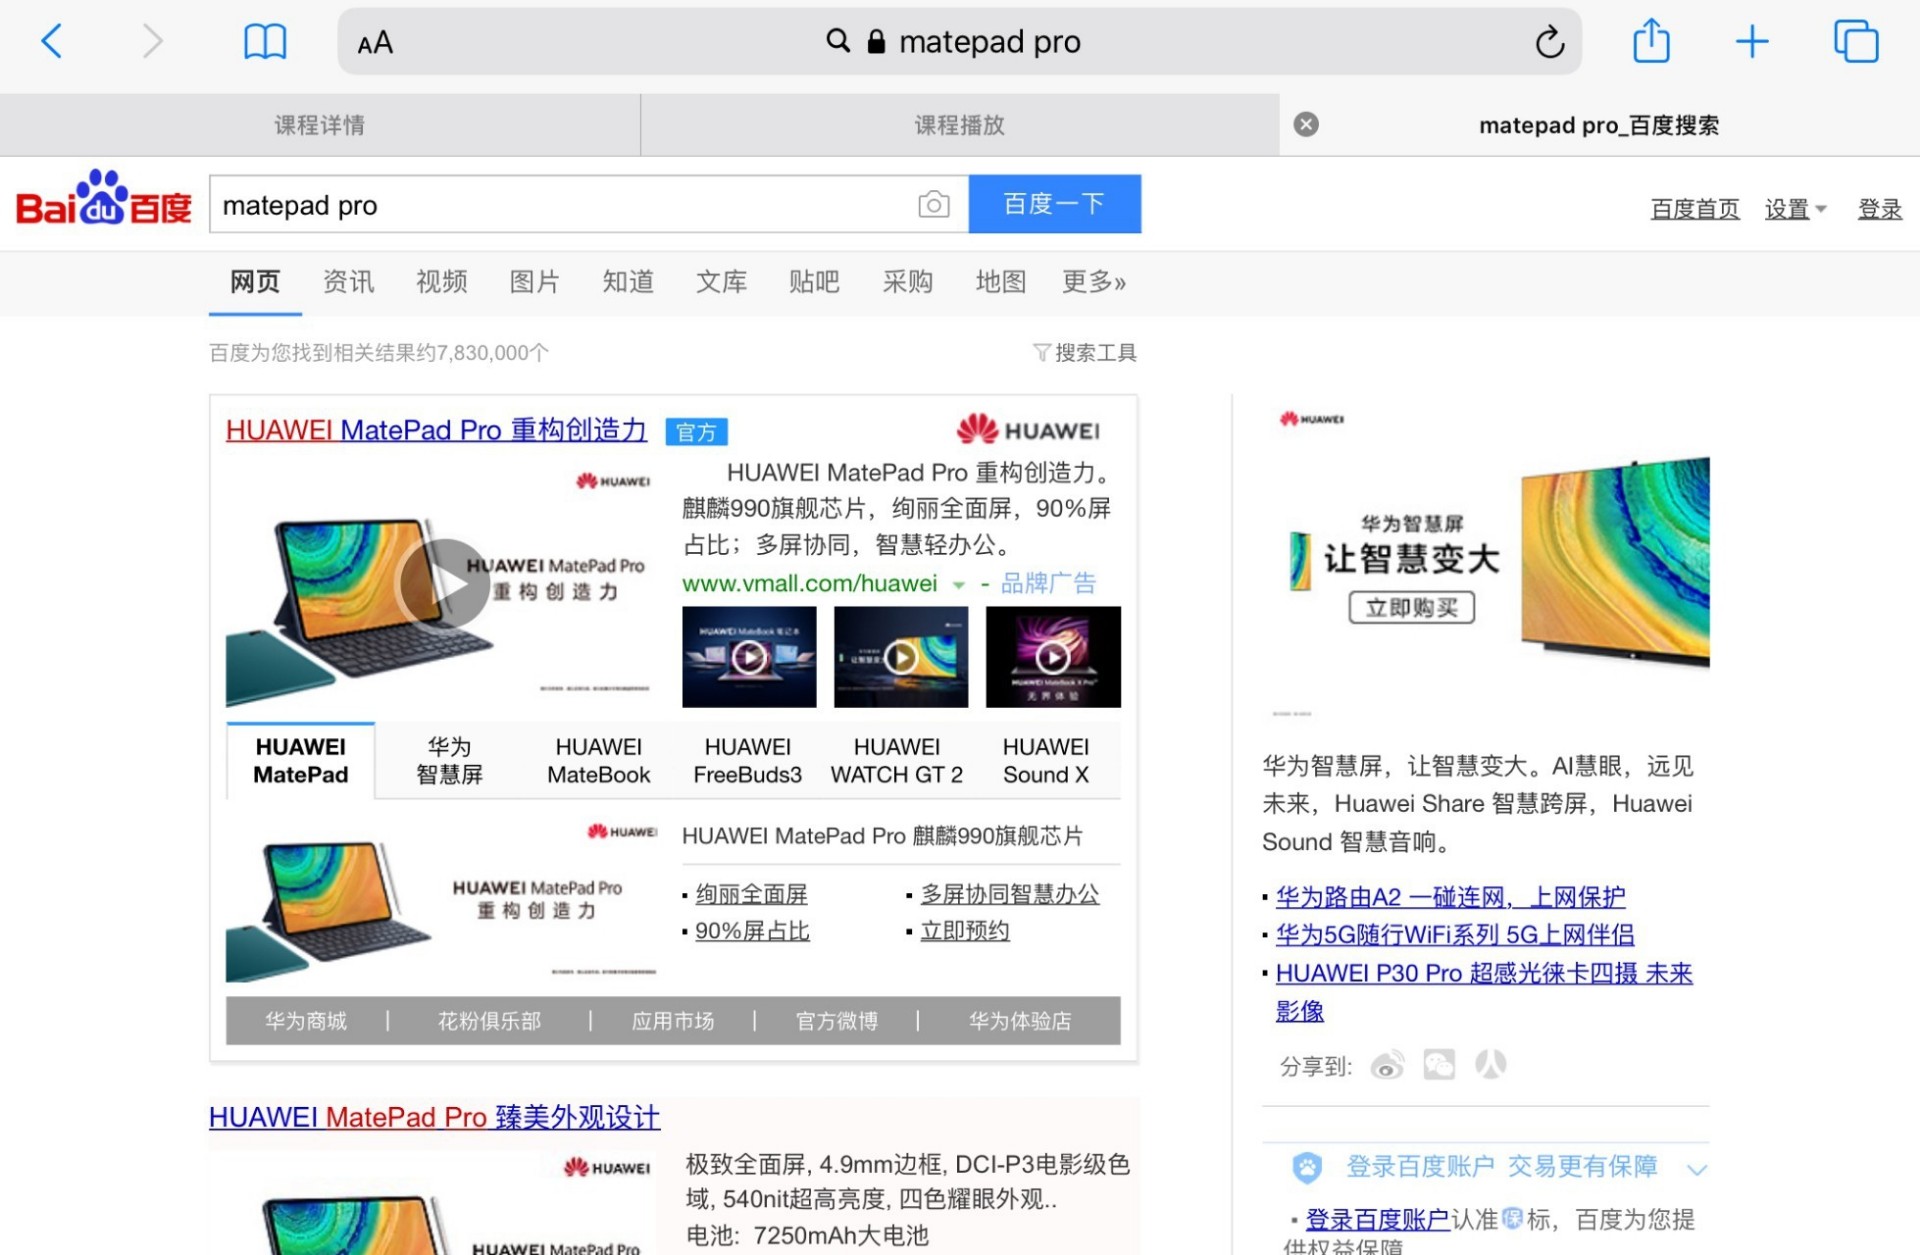Open the Safari bookmarks book icon
Viewport: 1920px width, 1255px height.
(265, 41)
